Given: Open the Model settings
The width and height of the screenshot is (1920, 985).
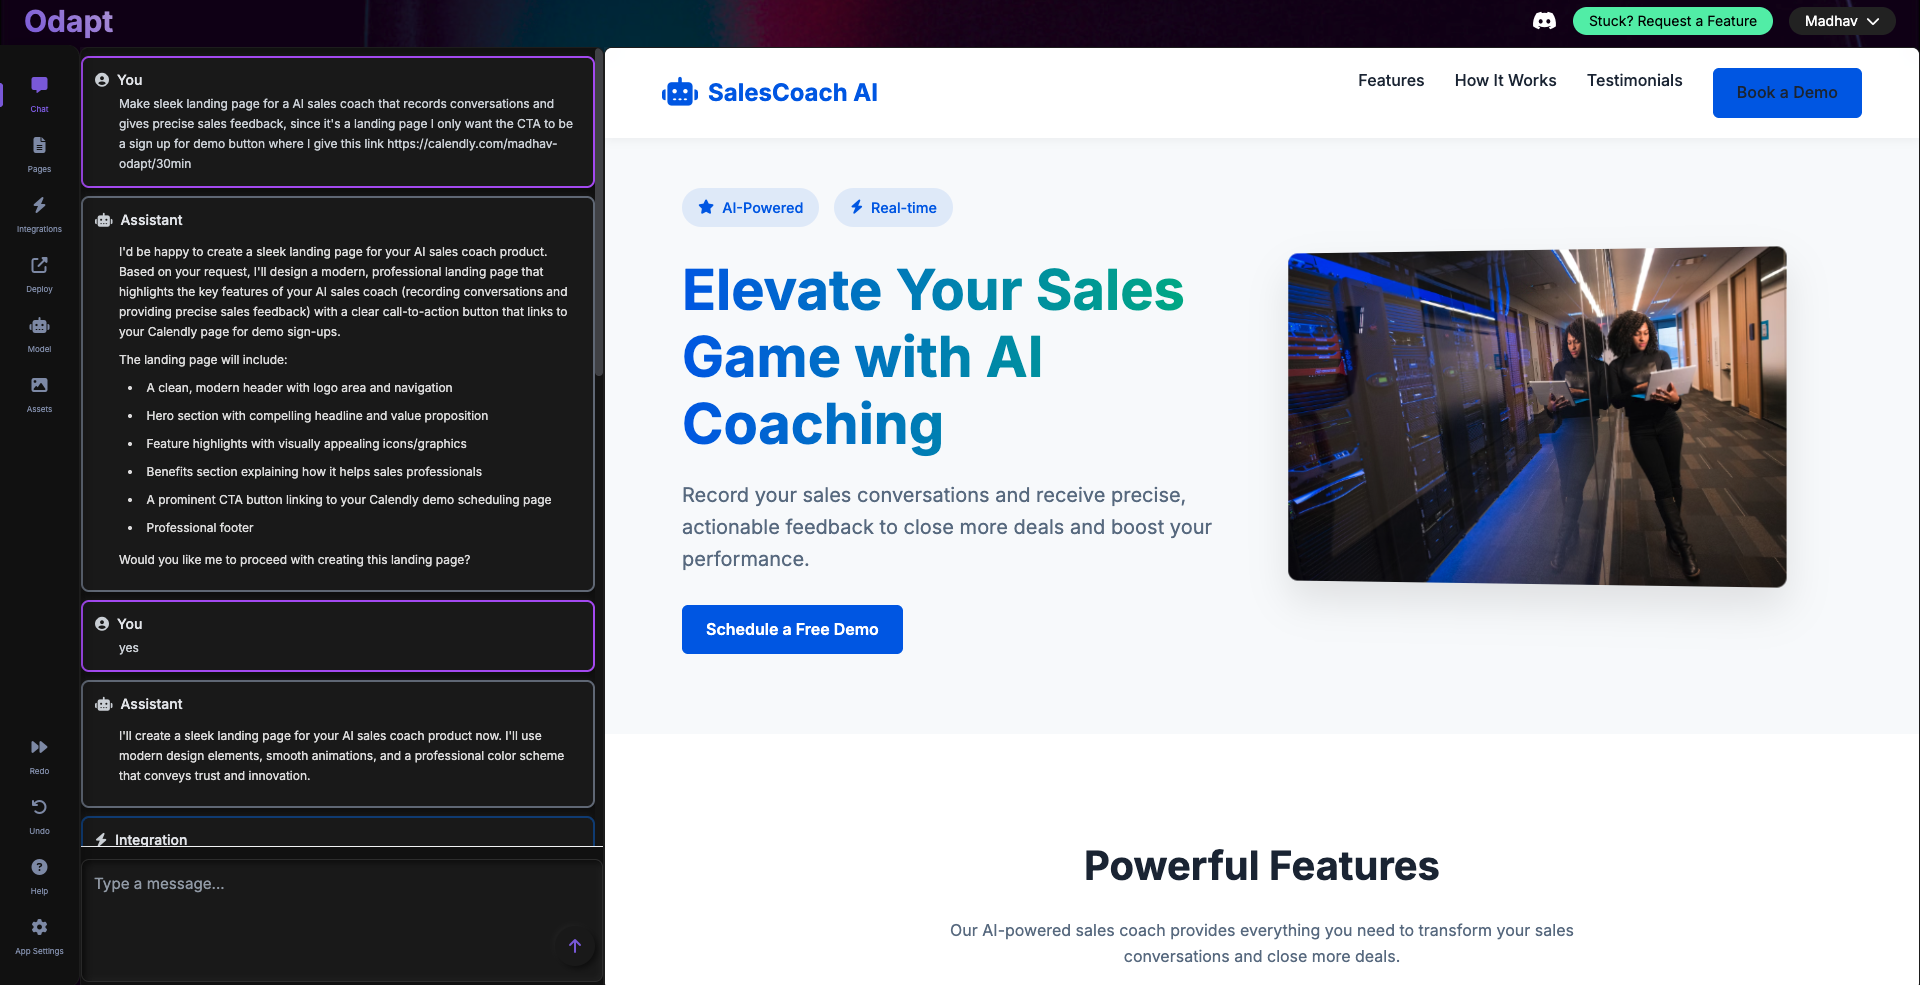Looking at the screenshot, I should [x=39, y=332].
